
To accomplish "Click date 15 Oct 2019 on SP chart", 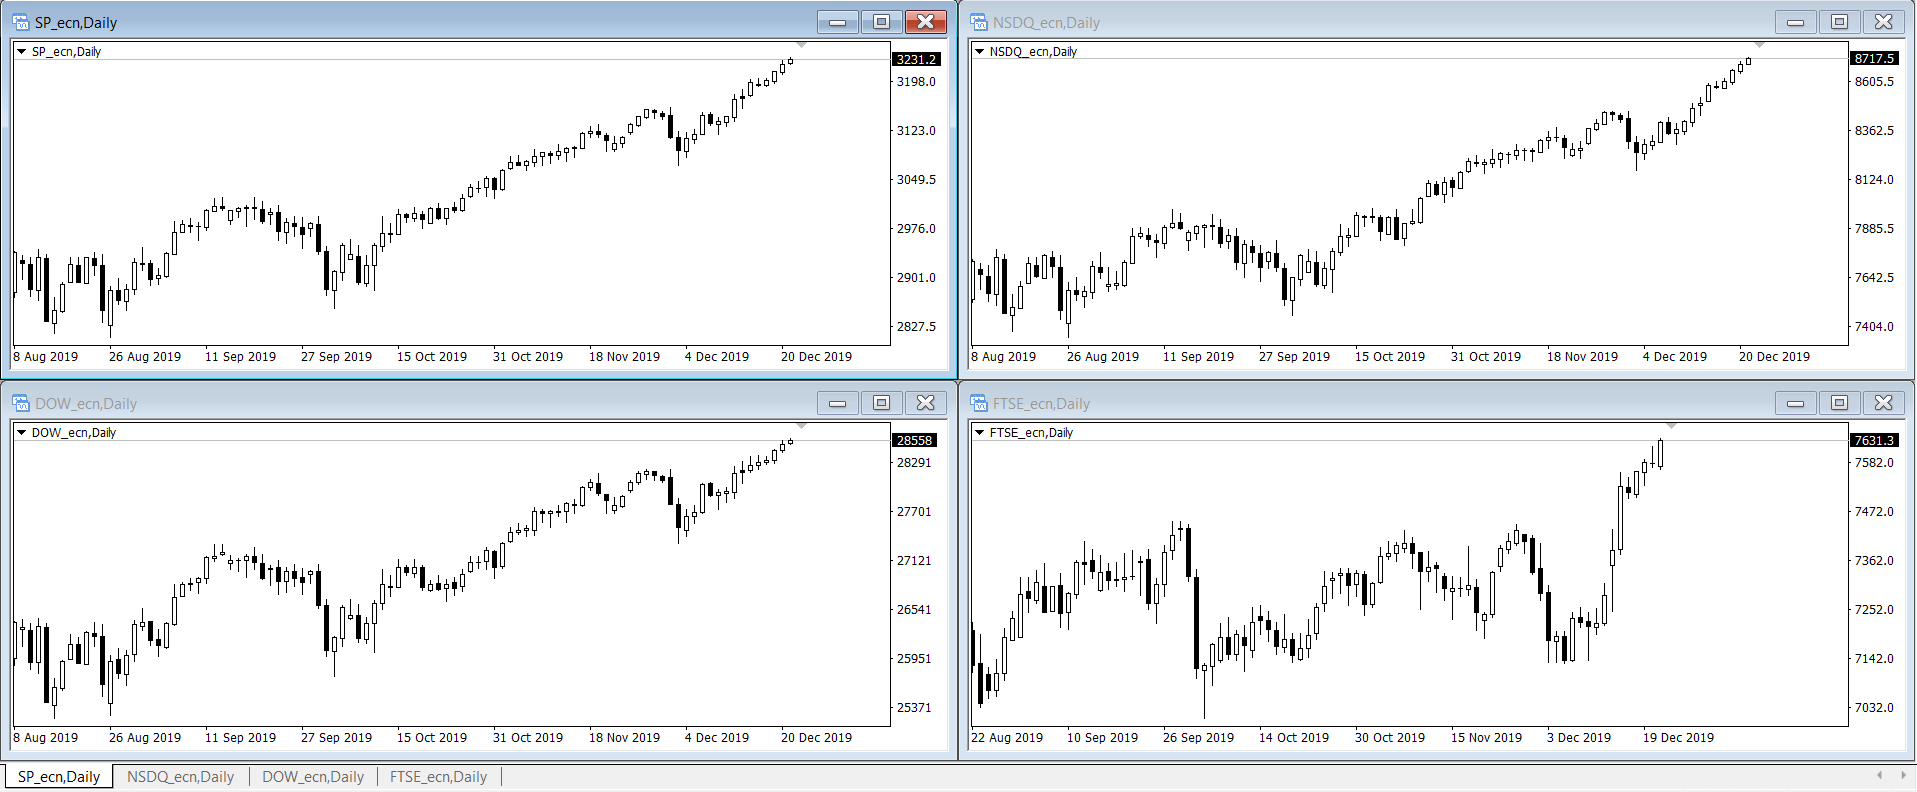I will (432, 357).
